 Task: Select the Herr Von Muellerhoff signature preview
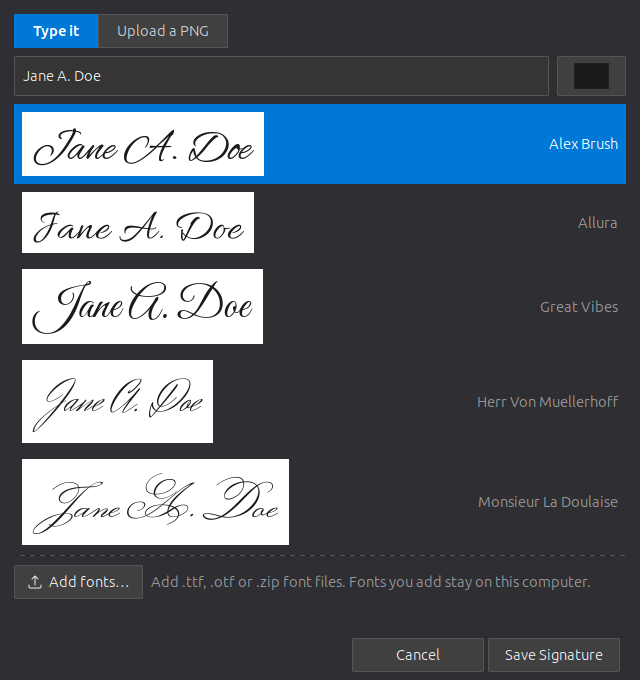(x=118, y=402)
